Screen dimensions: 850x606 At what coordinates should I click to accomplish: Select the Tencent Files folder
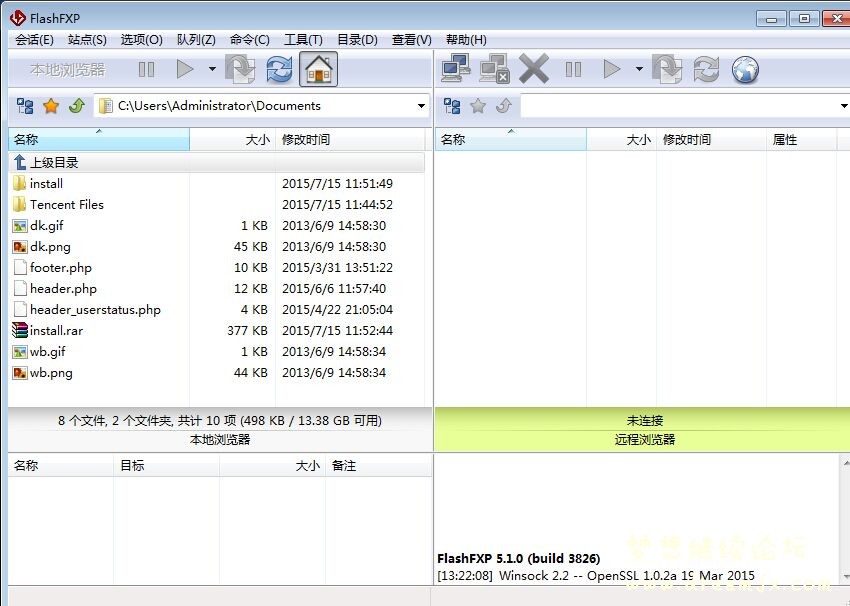[216, 204]
